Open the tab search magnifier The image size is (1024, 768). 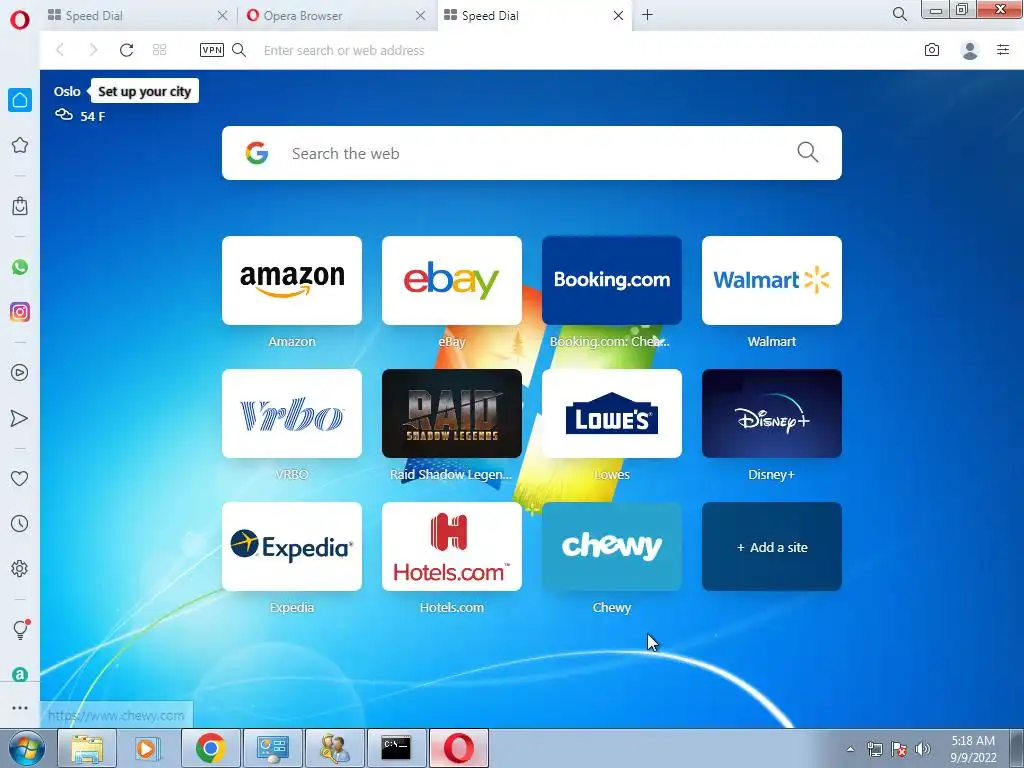point(900,14)
